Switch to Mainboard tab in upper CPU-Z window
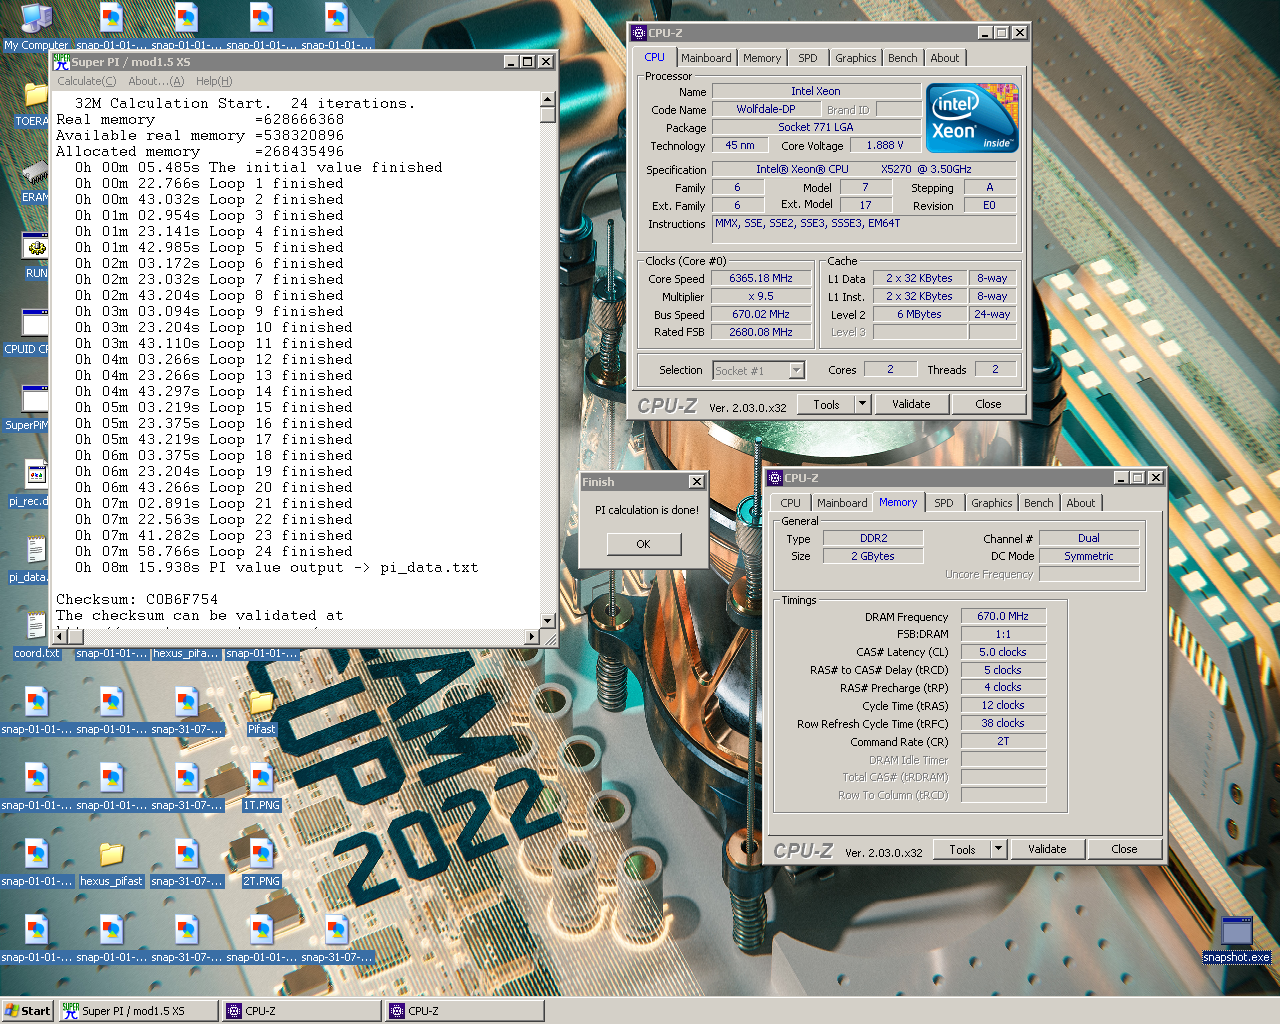This screenshot has height=1024, width=1280. click(x=706, y=58)
